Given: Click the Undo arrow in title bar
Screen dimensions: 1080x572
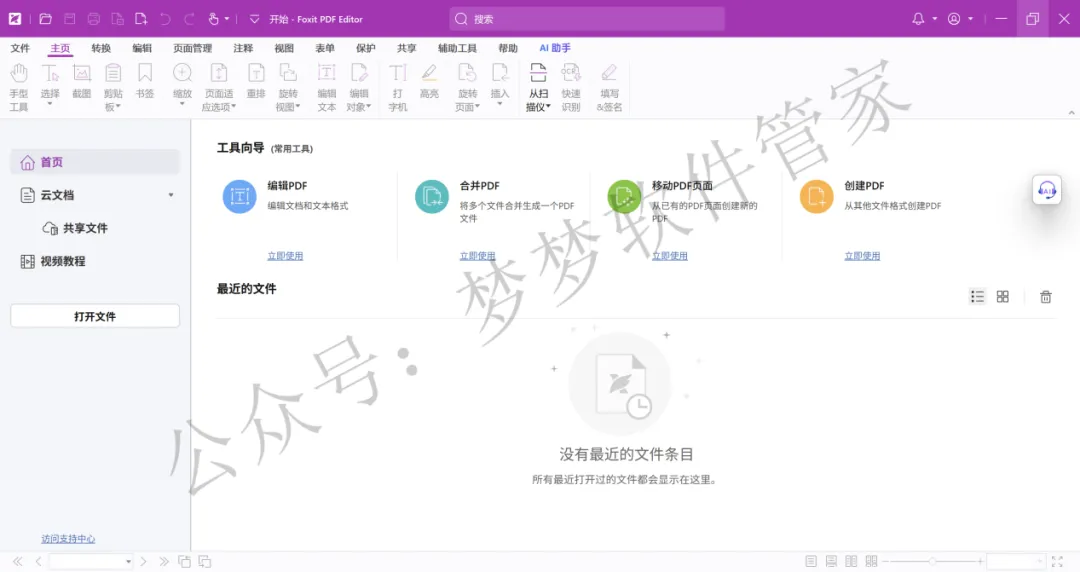Looking at the screenshot, I should 165,19.
